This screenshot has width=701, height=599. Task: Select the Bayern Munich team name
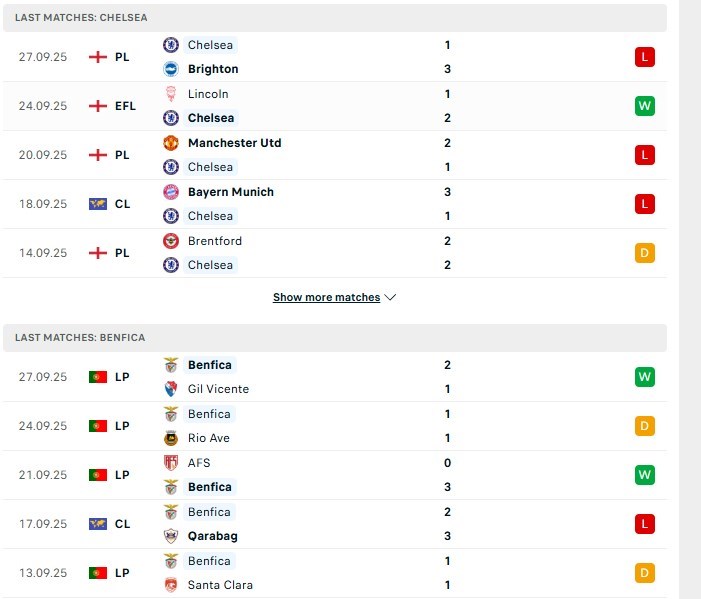click(230, 192)
